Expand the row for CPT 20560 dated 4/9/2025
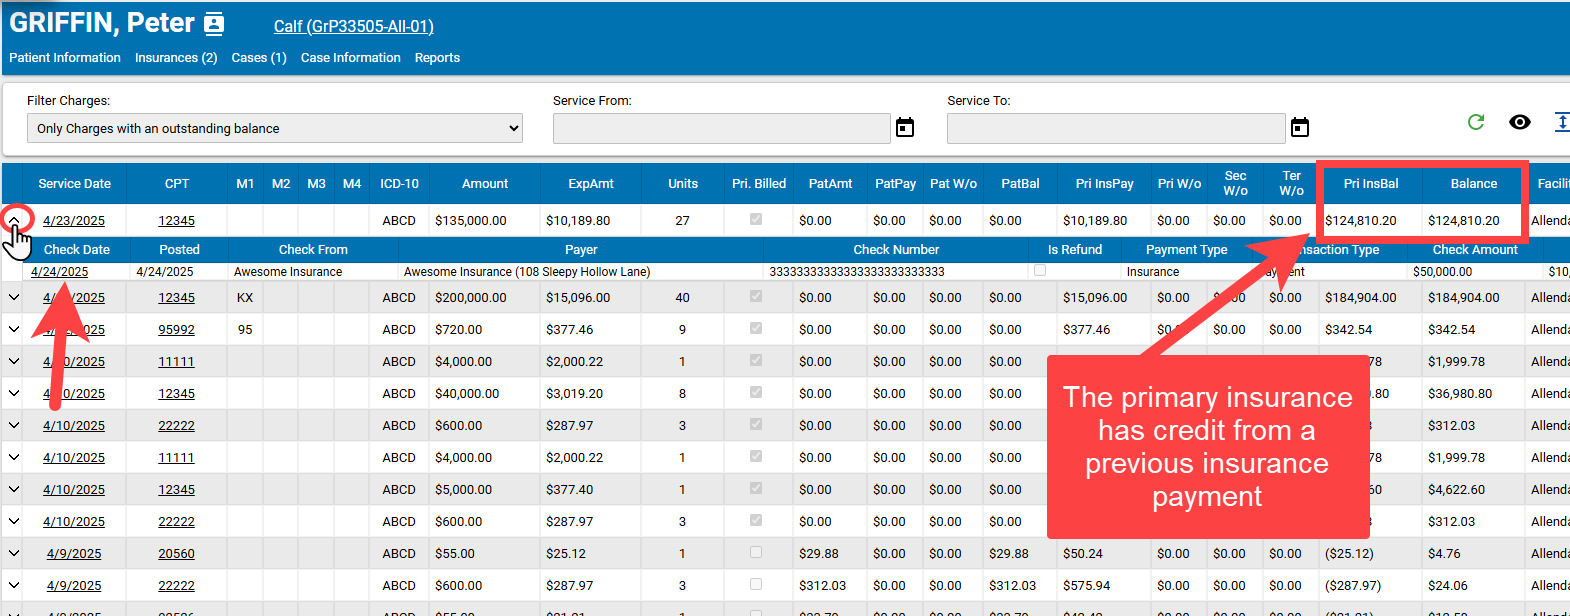1570x616 pixels. pos(14,553)
